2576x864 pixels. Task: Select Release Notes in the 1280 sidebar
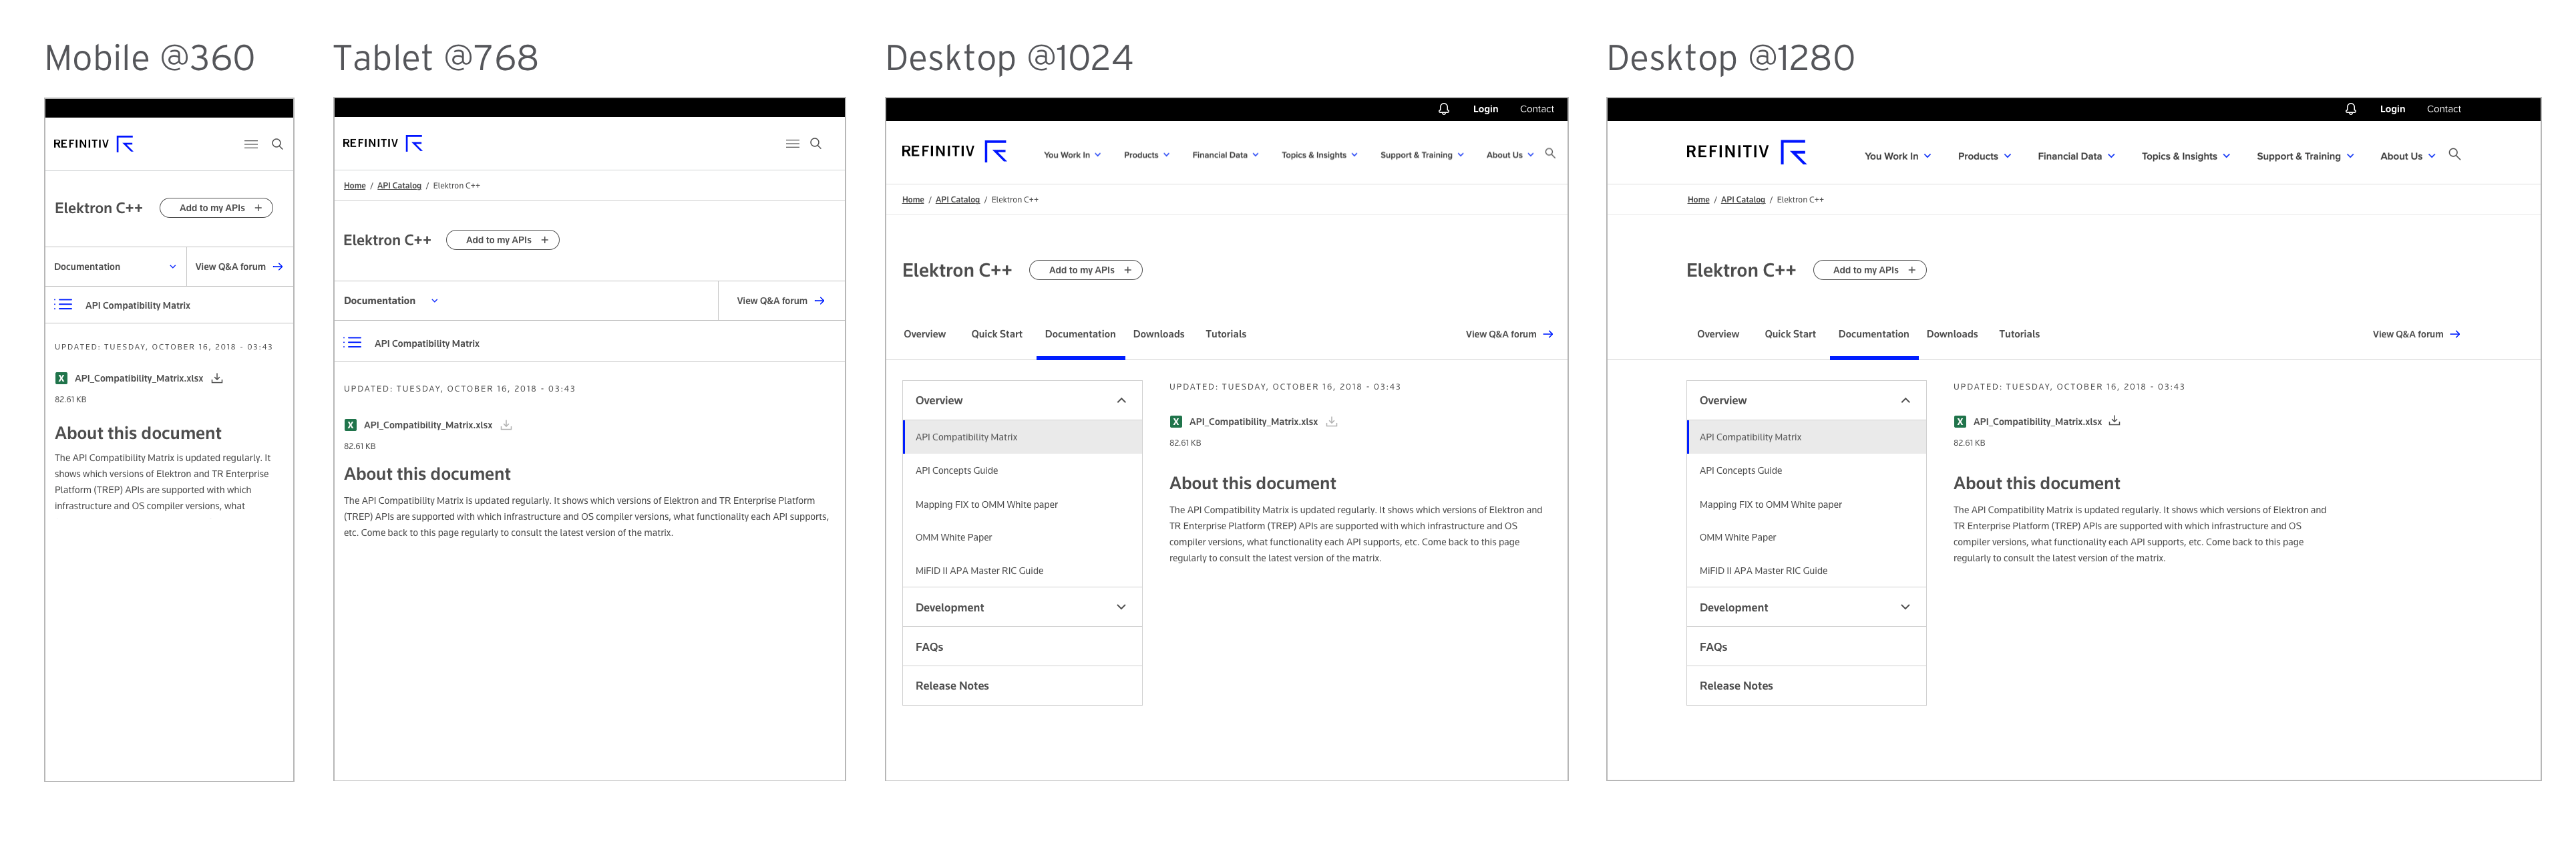coord(1737,685)
